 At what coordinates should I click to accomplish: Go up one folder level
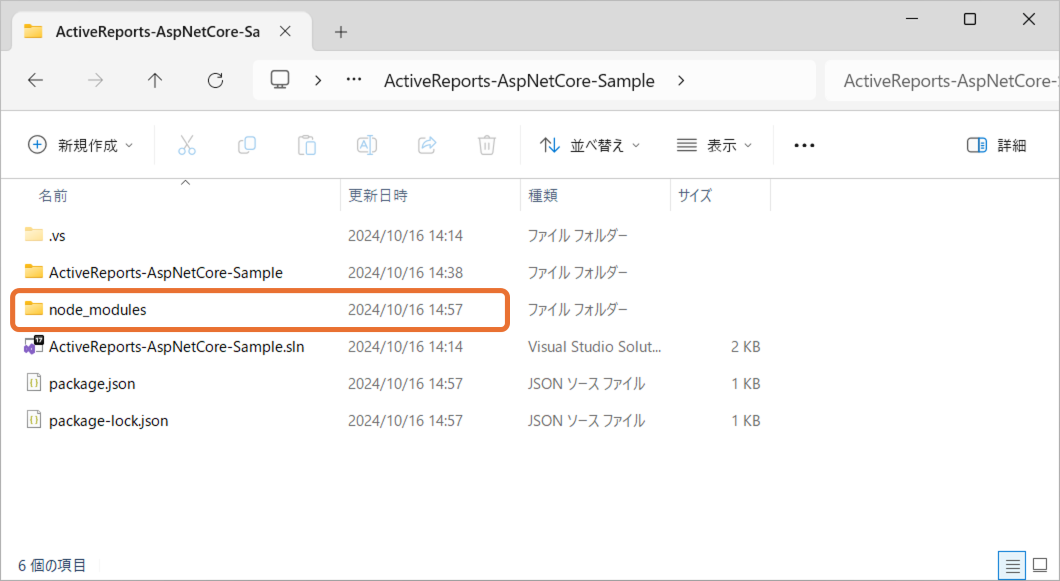click(155, 80)
